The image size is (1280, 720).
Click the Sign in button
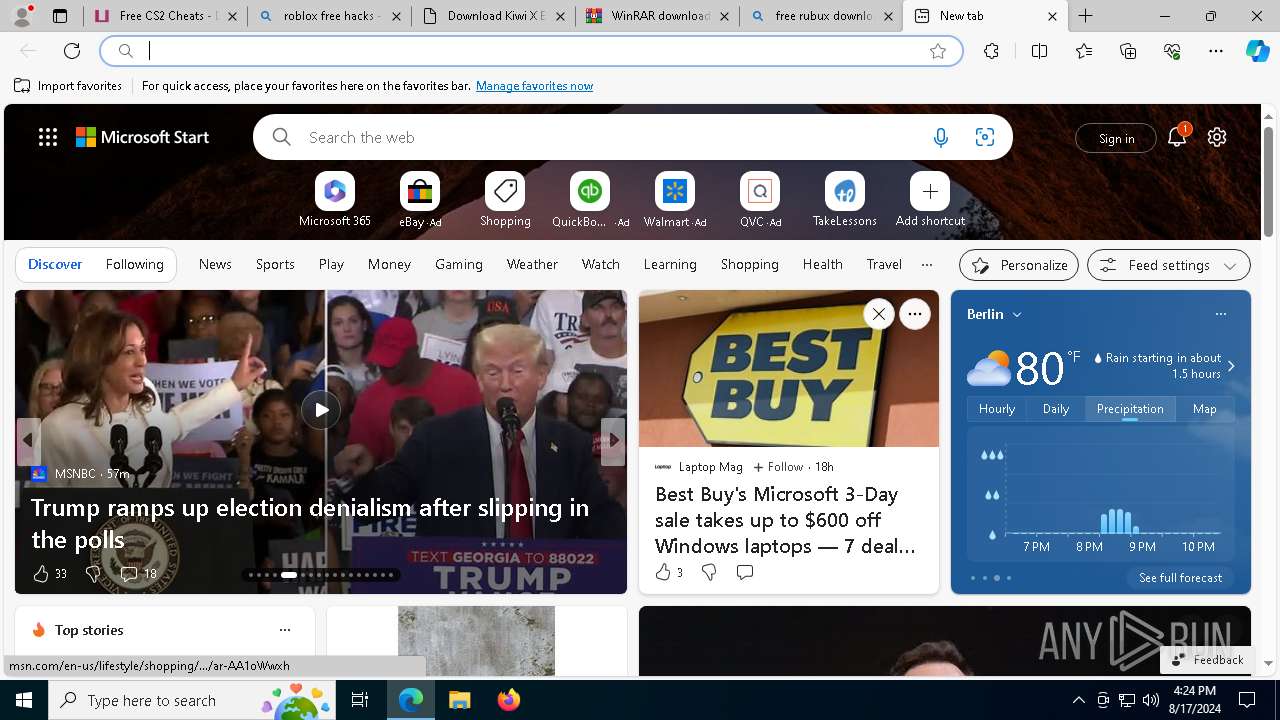click(1116, 138)
